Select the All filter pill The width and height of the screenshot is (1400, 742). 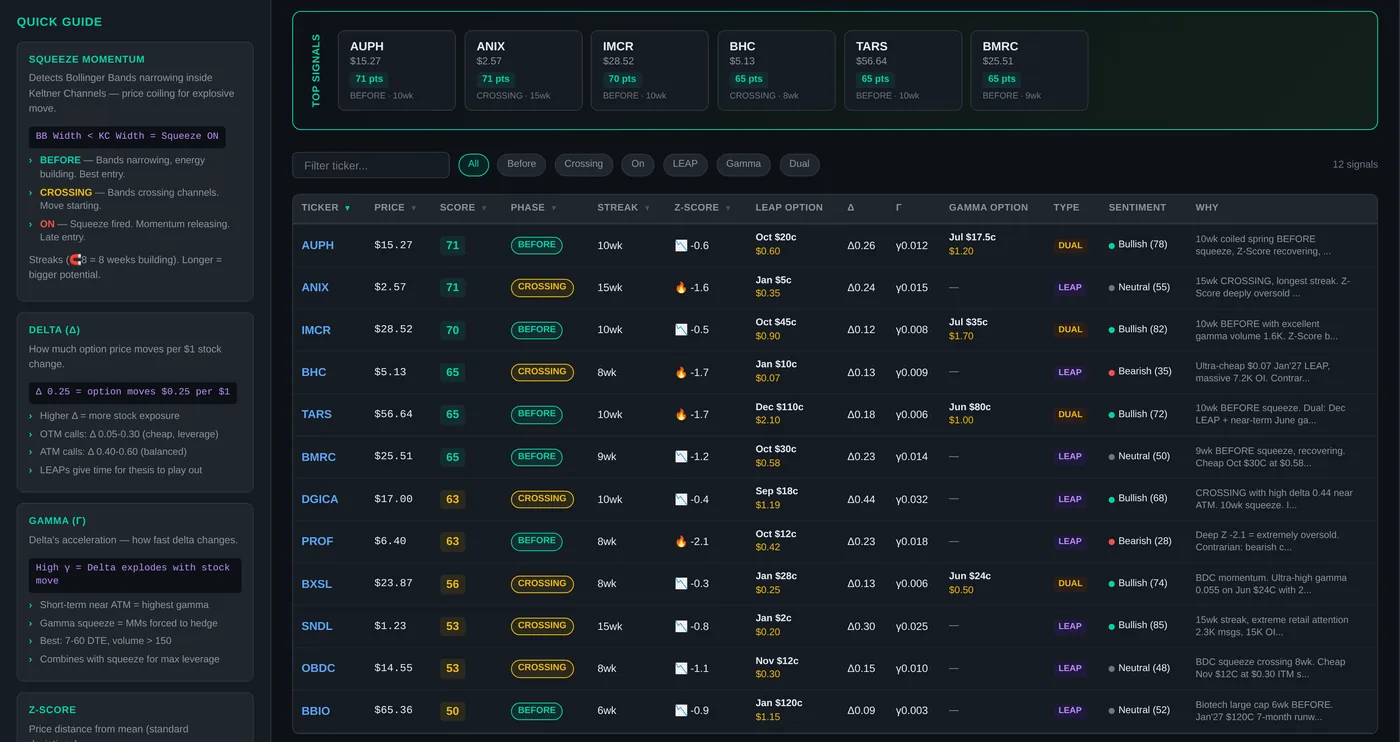click(474, 164)
